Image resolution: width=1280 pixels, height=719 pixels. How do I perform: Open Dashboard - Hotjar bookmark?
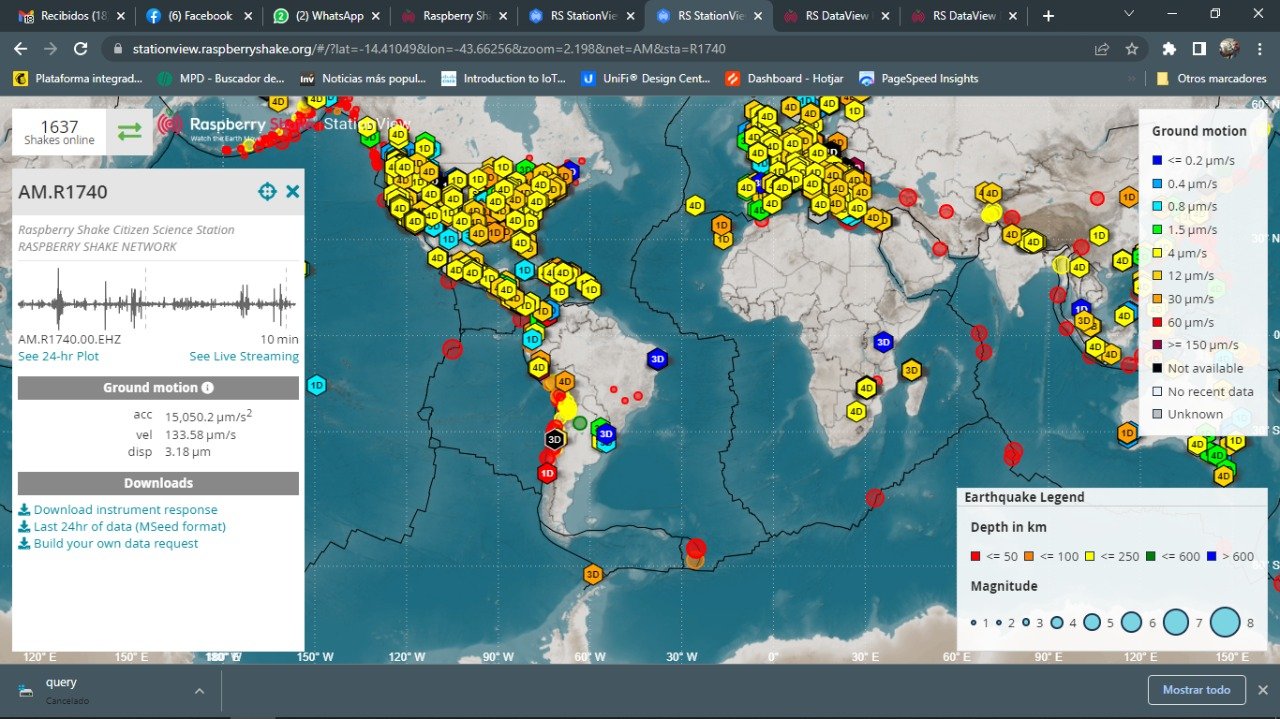(785, 78)
